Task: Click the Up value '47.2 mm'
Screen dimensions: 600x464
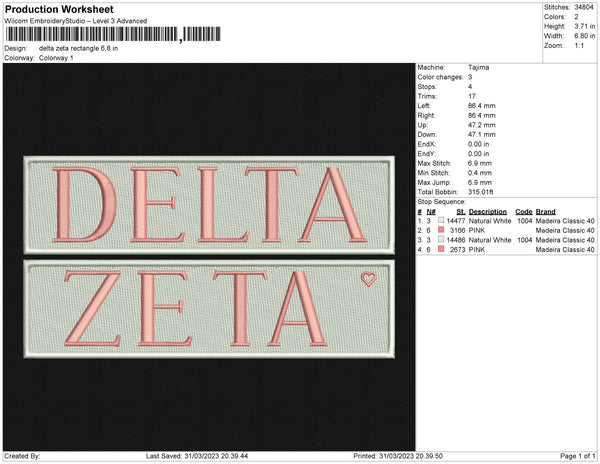Action: [x=482, y=125]
